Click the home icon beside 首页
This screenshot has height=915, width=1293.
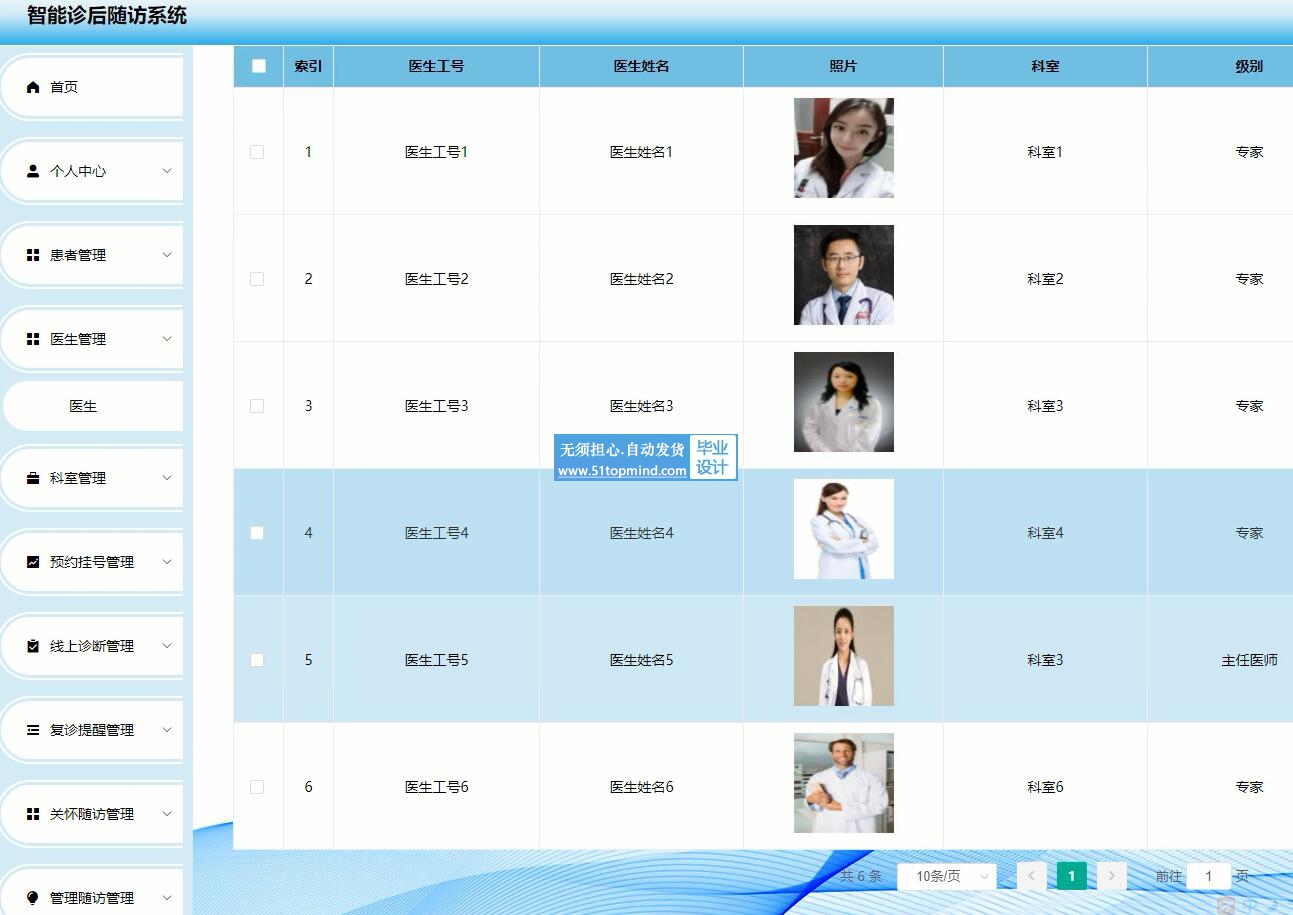pos(33,88)
